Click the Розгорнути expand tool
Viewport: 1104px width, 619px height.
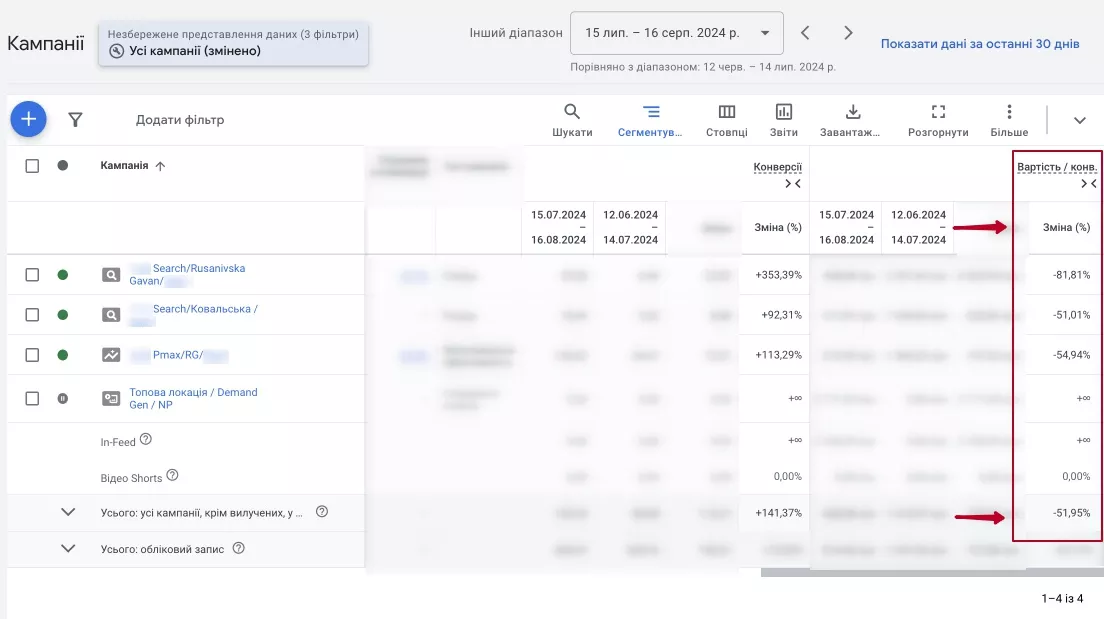(938, 120)
